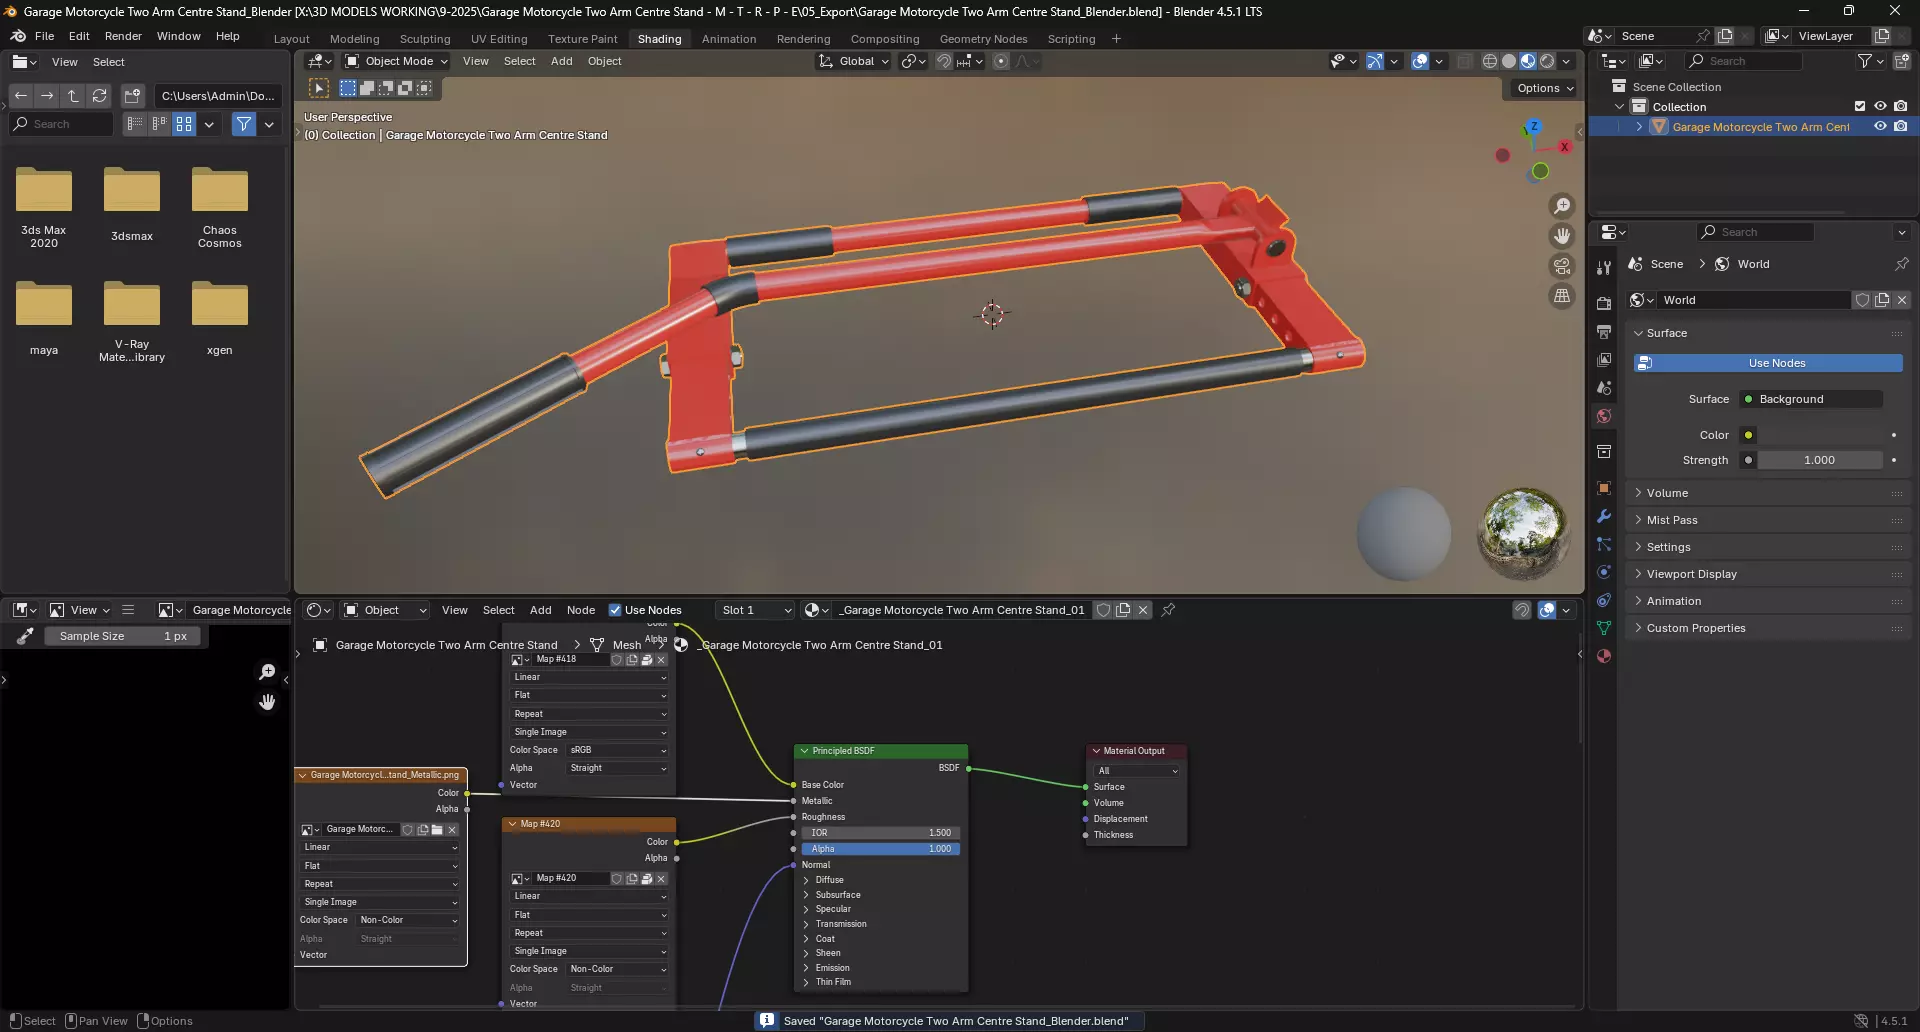The width and height of the screenshot is (1920, 1032).
Task: Open the Render menu
Action: point(123,36)
